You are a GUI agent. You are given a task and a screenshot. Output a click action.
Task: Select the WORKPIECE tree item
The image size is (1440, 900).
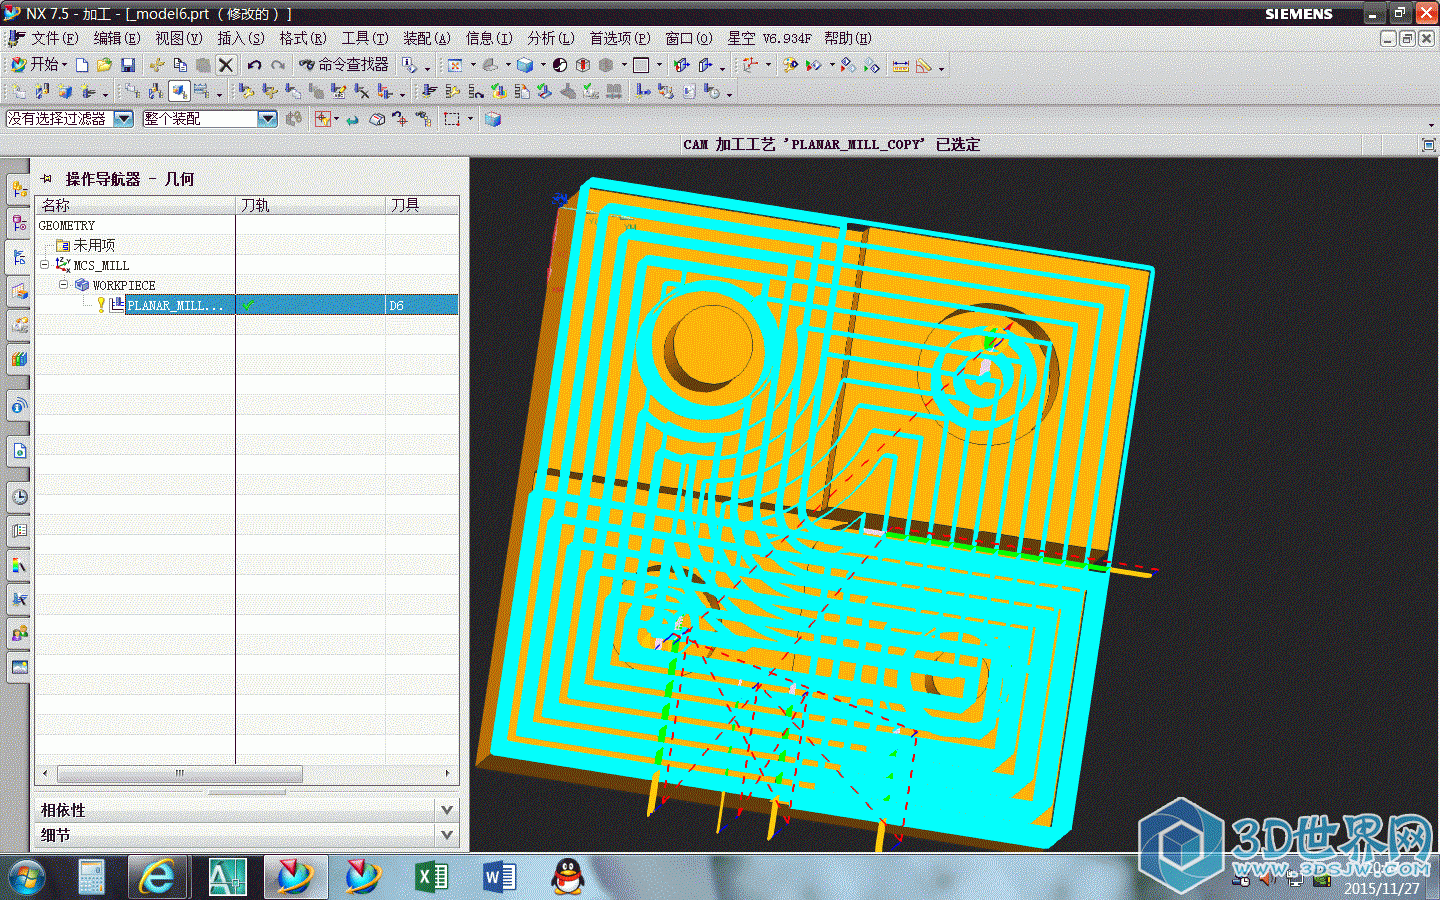124,285
